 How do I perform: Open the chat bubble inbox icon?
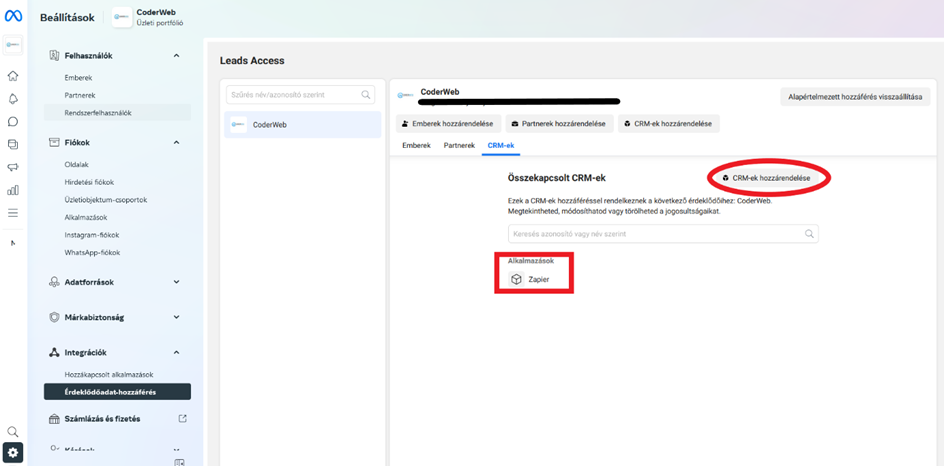coord(13,122)
